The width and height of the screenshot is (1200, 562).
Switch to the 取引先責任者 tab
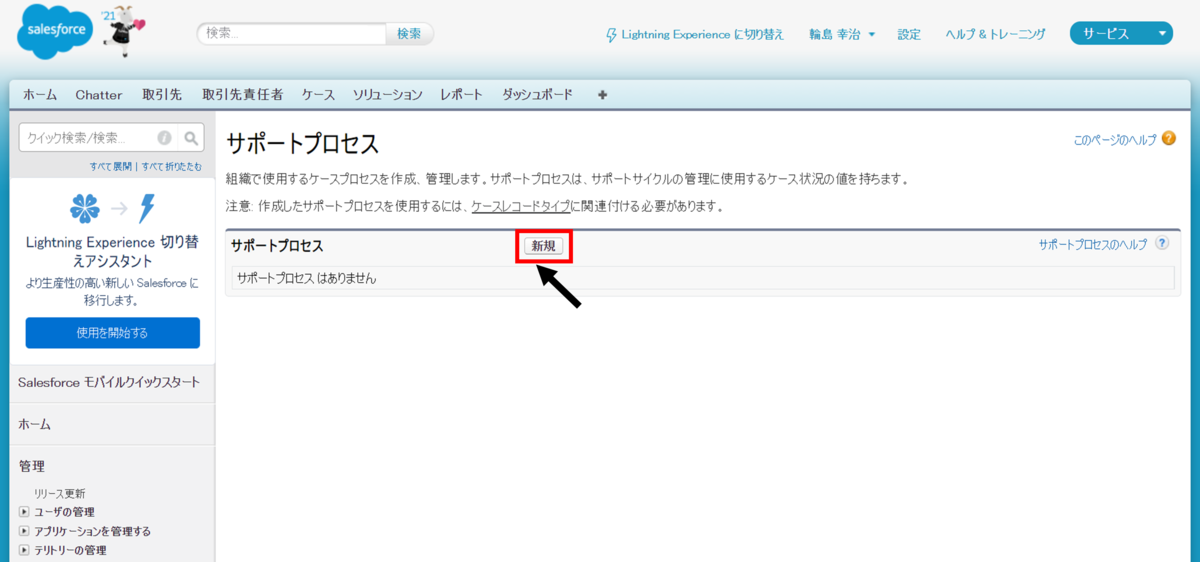pos(243,95)
